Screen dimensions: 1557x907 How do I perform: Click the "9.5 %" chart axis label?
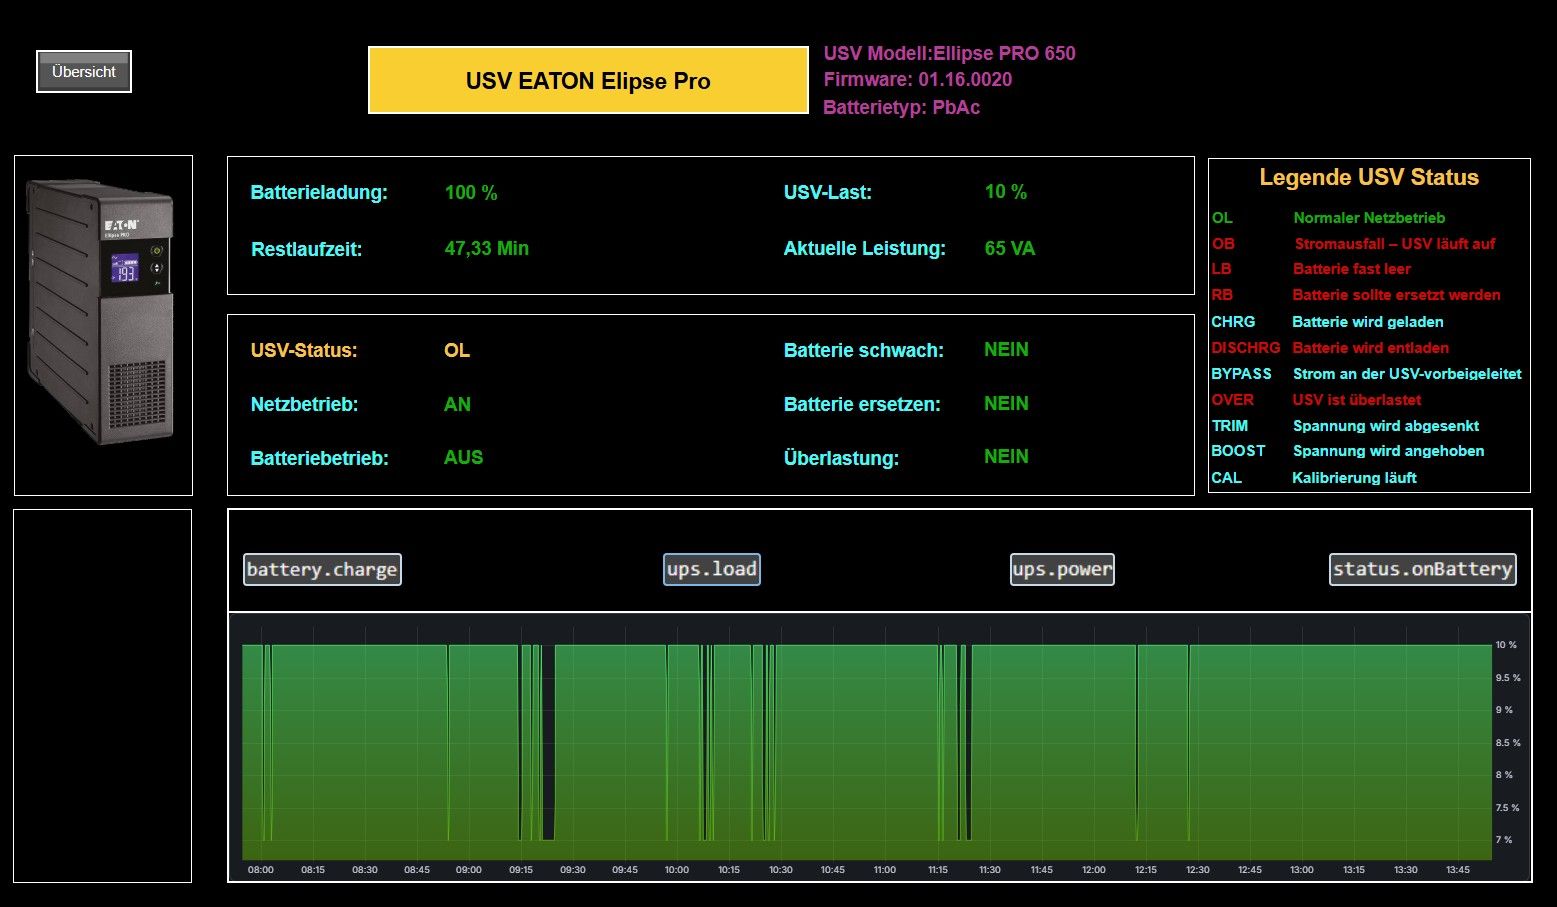point(1508,678)
